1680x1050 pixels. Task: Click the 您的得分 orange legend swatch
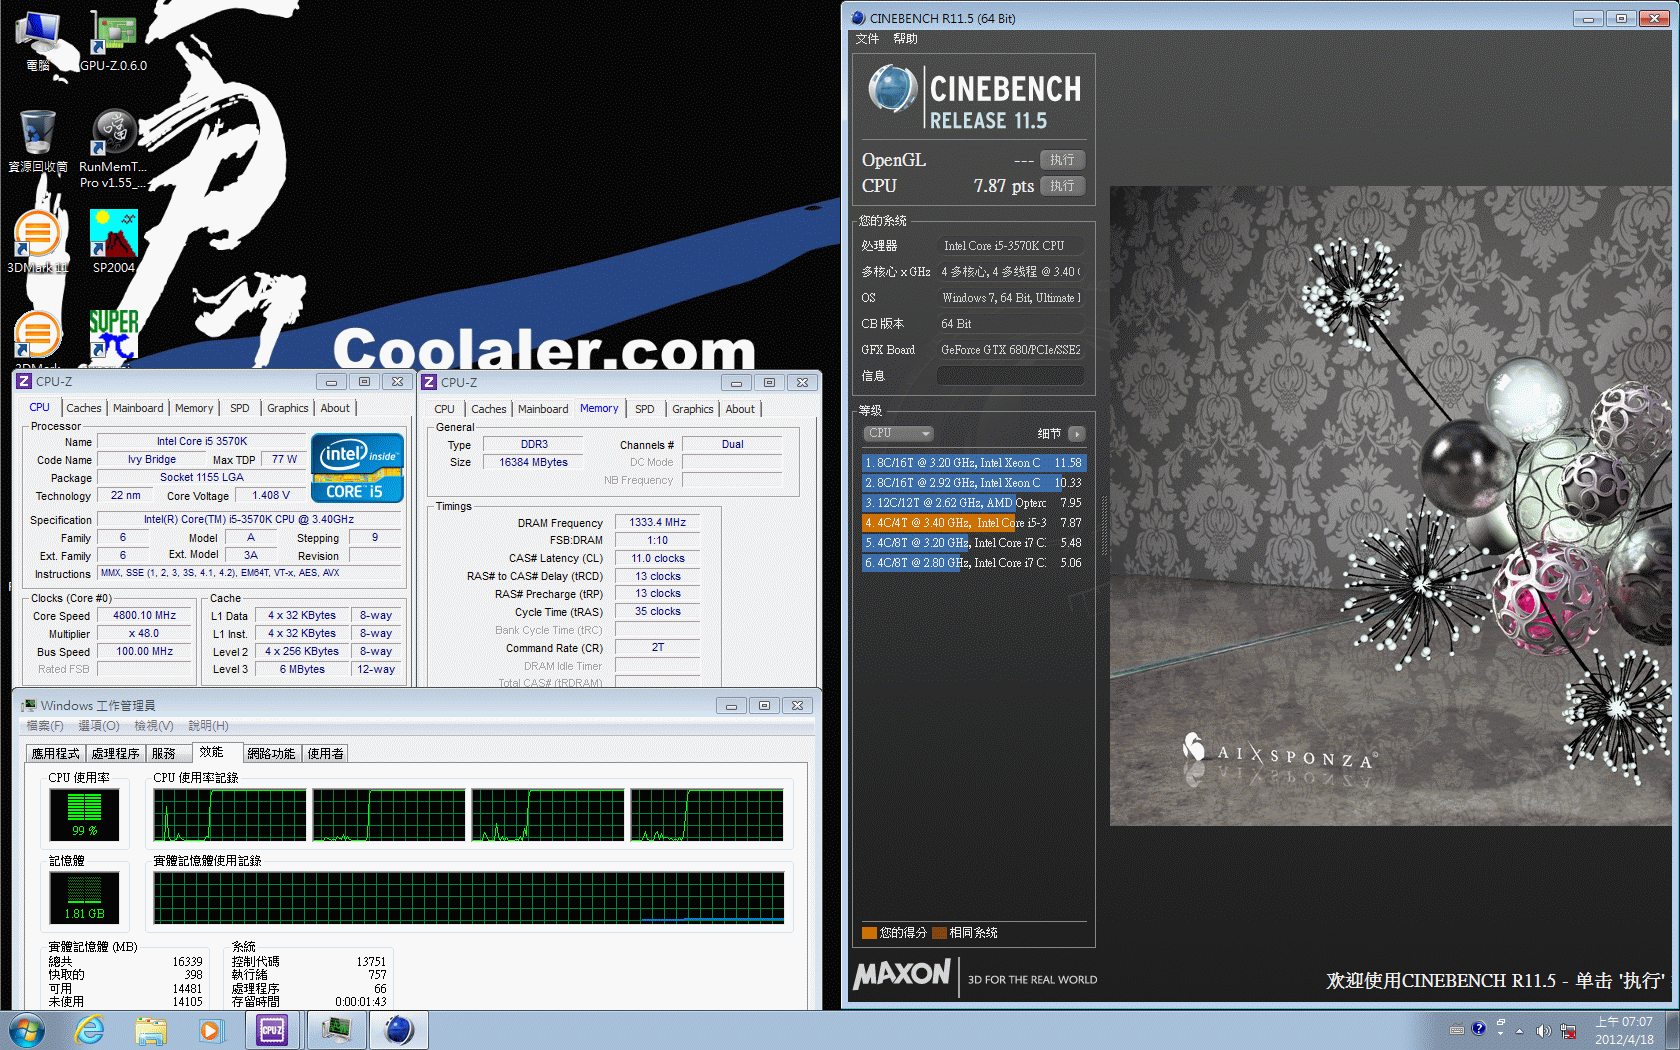[x=869, y=933]
